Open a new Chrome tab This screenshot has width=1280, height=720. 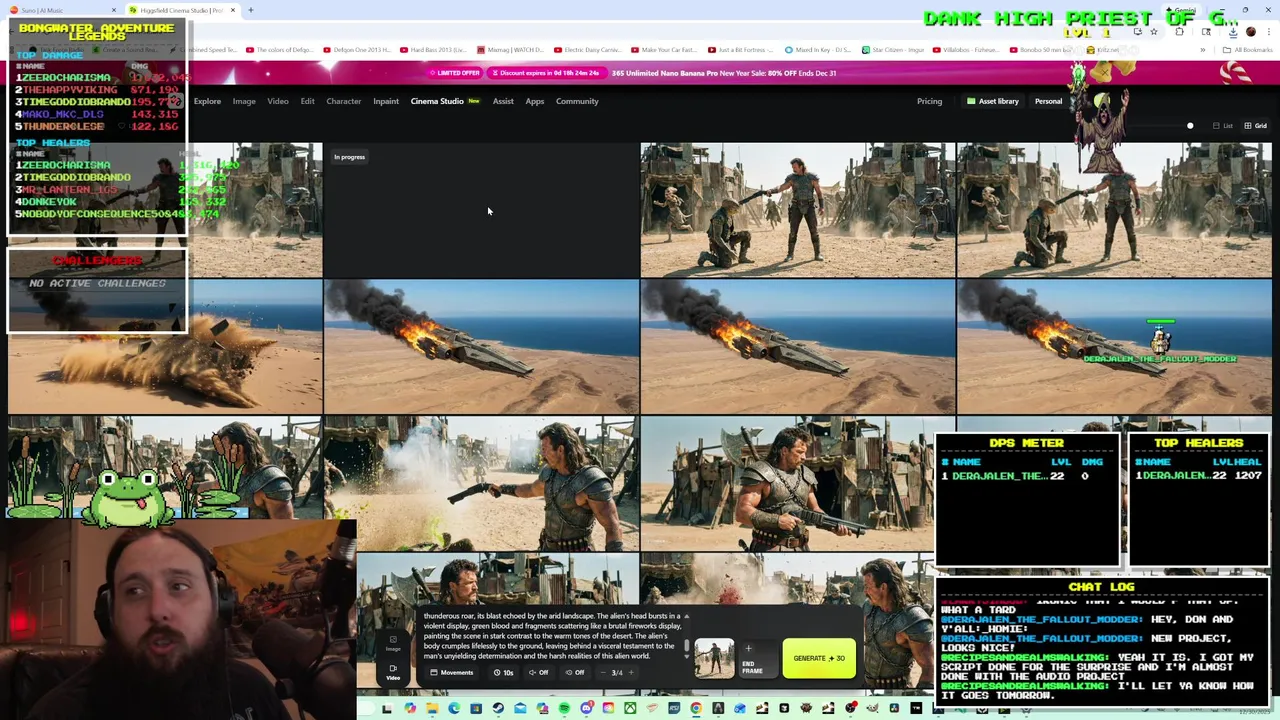tap(250, 10)
